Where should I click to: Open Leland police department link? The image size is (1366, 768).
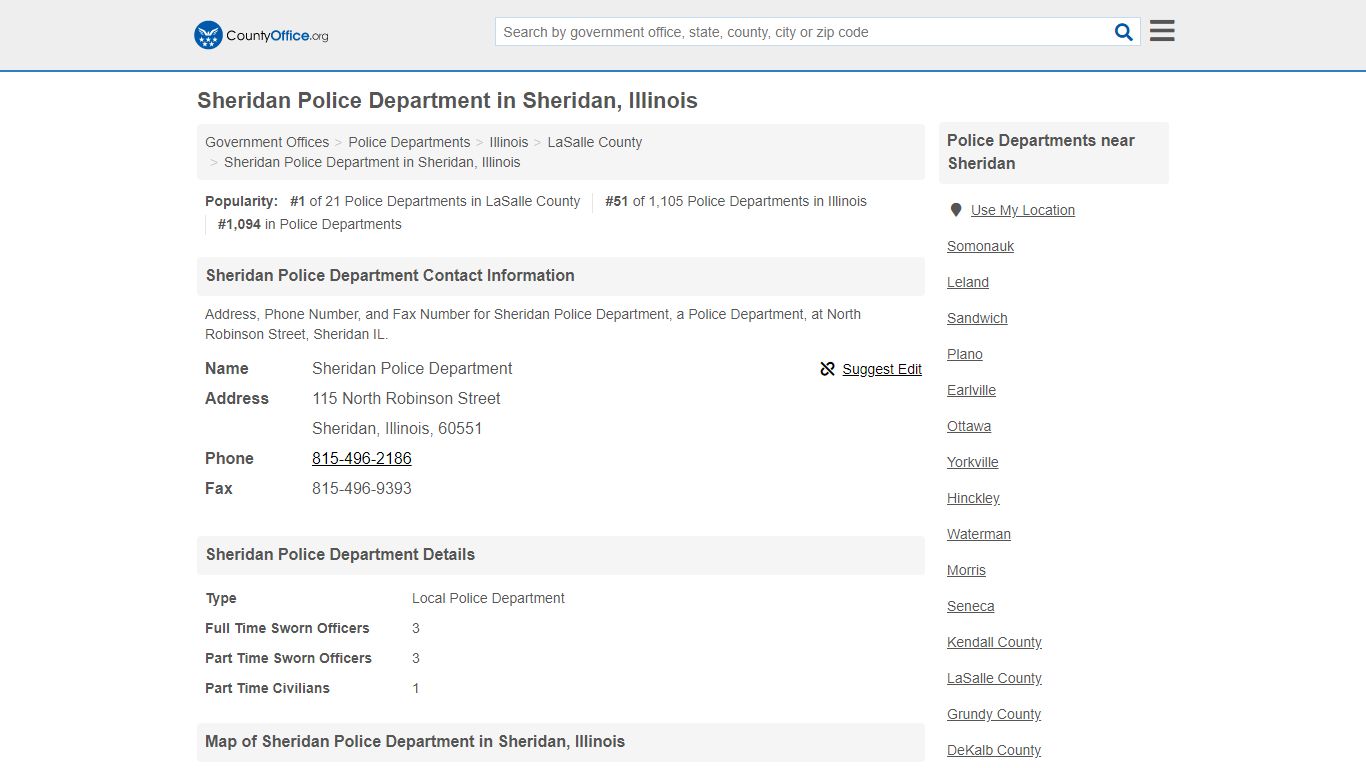point(968,282)
